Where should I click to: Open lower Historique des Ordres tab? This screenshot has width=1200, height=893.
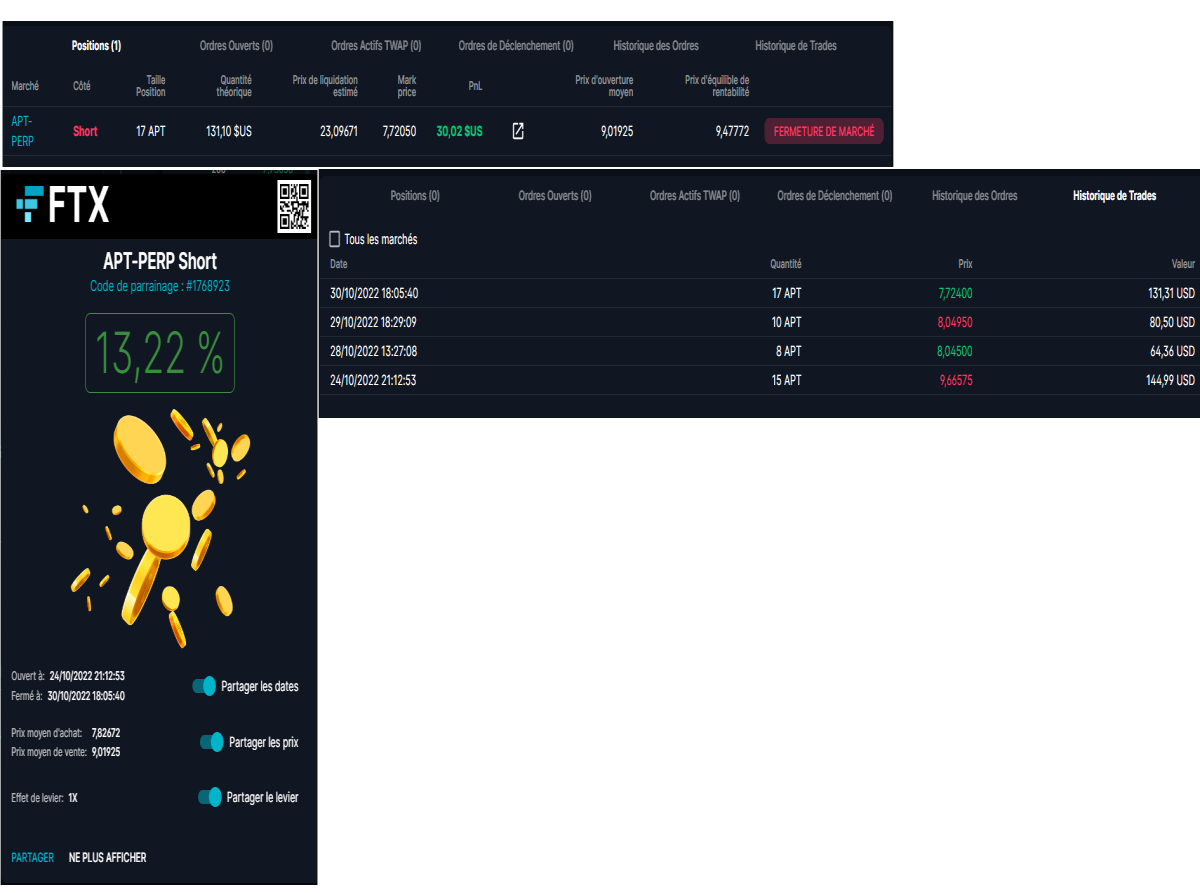[974, 196]
